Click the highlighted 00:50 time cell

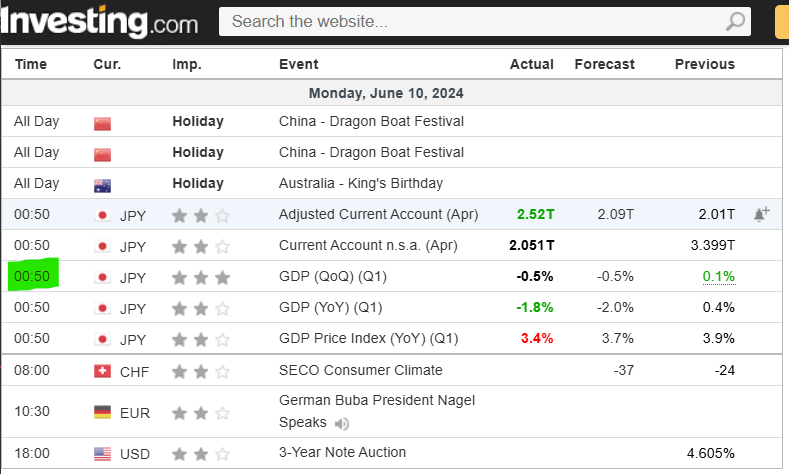click(34, 277)
